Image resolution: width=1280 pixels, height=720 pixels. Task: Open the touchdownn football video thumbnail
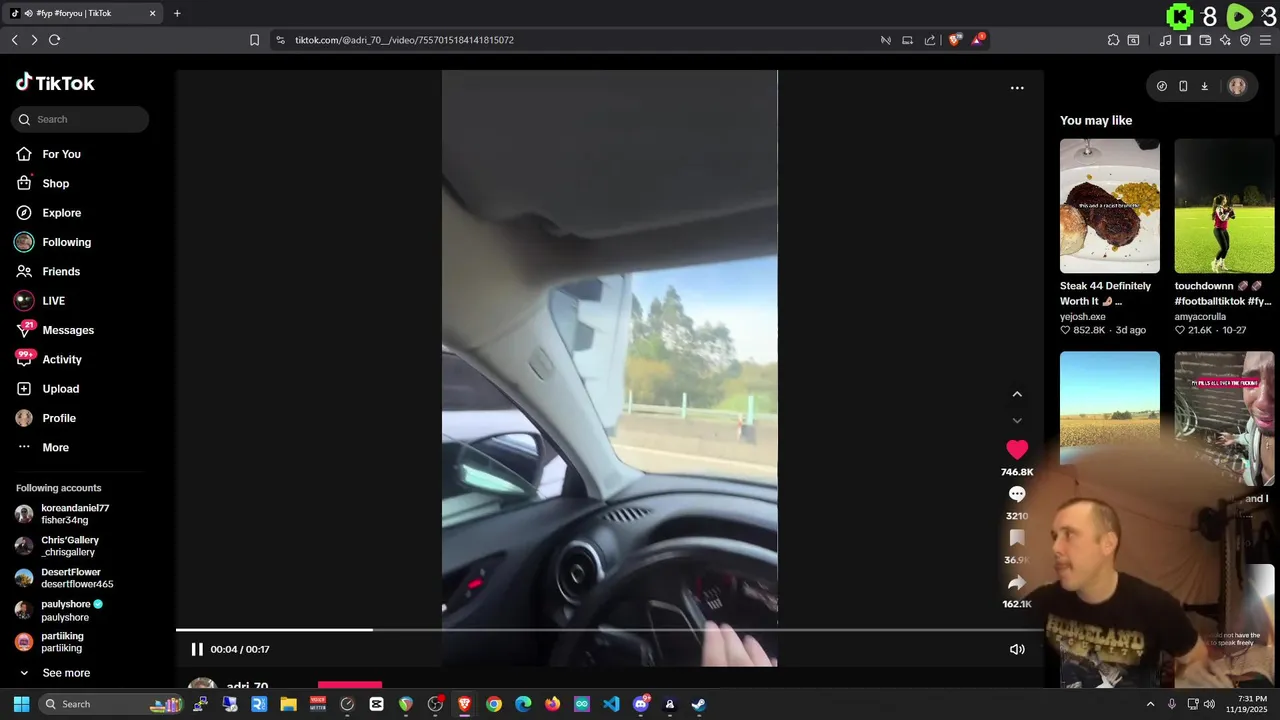[1224, 206]
